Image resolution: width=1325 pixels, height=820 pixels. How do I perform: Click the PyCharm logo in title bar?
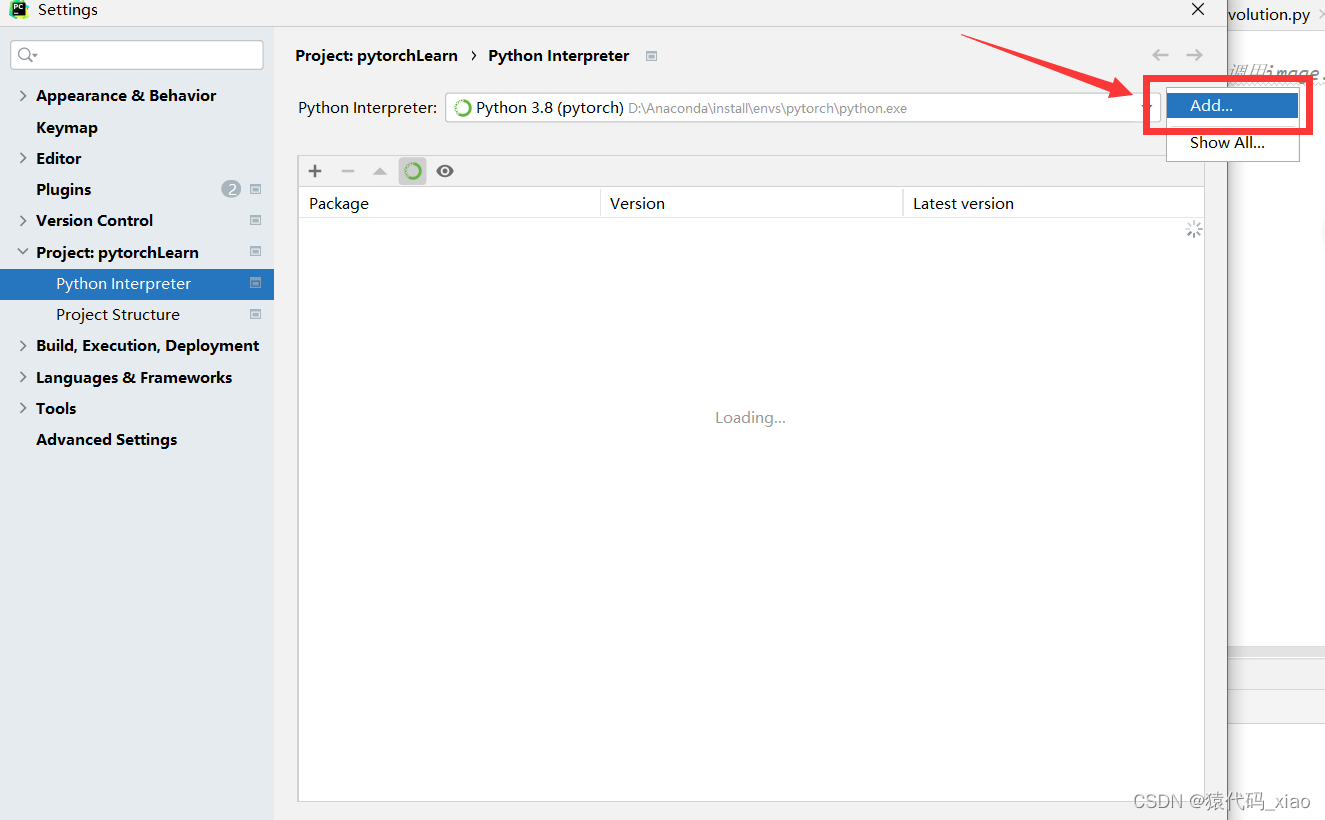pyautogui.click(x=19, y=10)
